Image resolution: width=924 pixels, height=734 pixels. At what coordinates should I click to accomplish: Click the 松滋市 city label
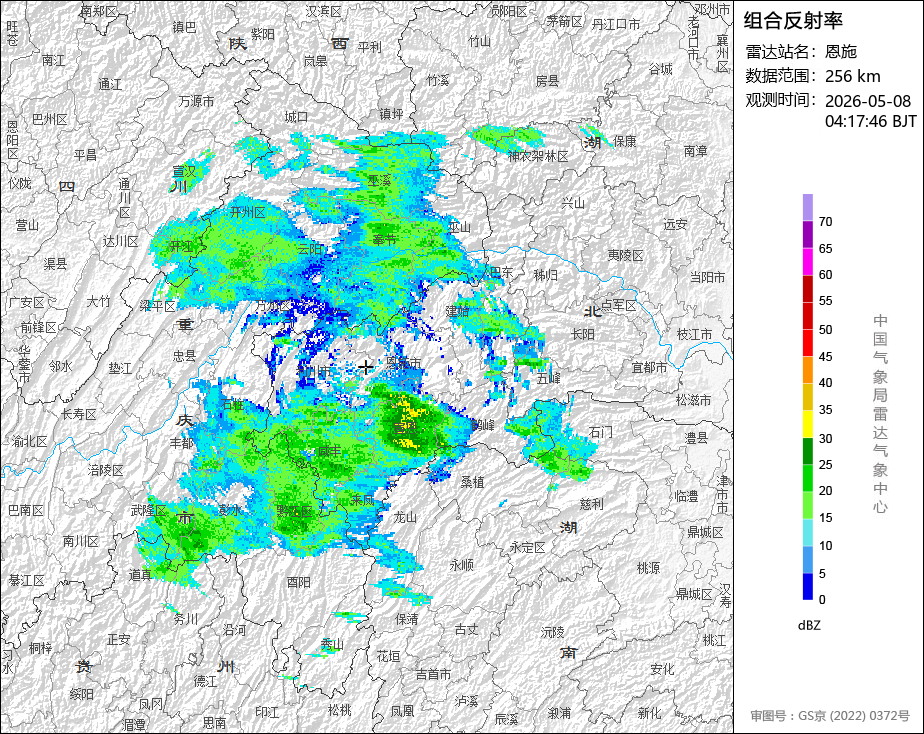tap(694, 400)
